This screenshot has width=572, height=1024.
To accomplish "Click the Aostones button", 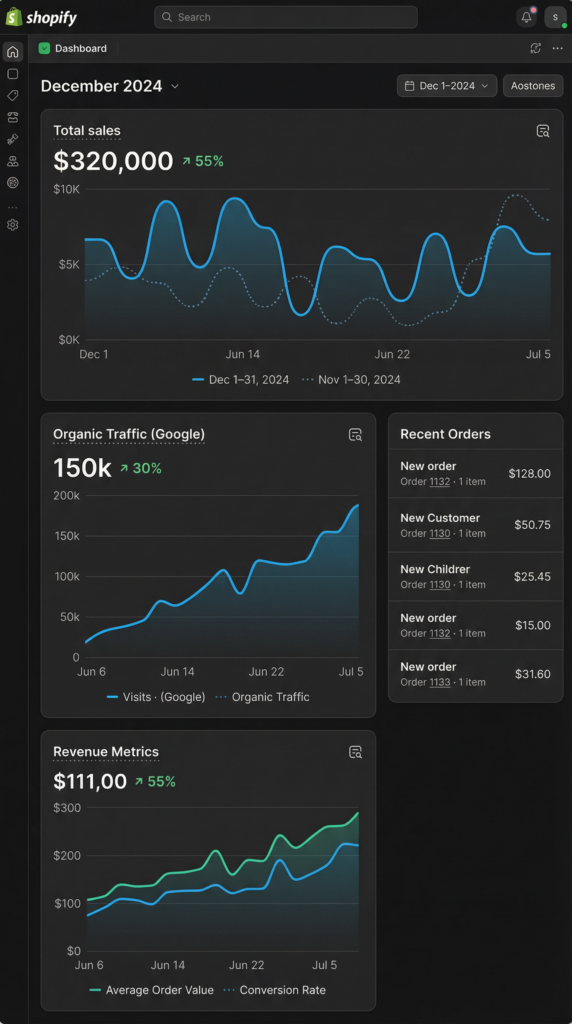I will click(x=533, y=86).
